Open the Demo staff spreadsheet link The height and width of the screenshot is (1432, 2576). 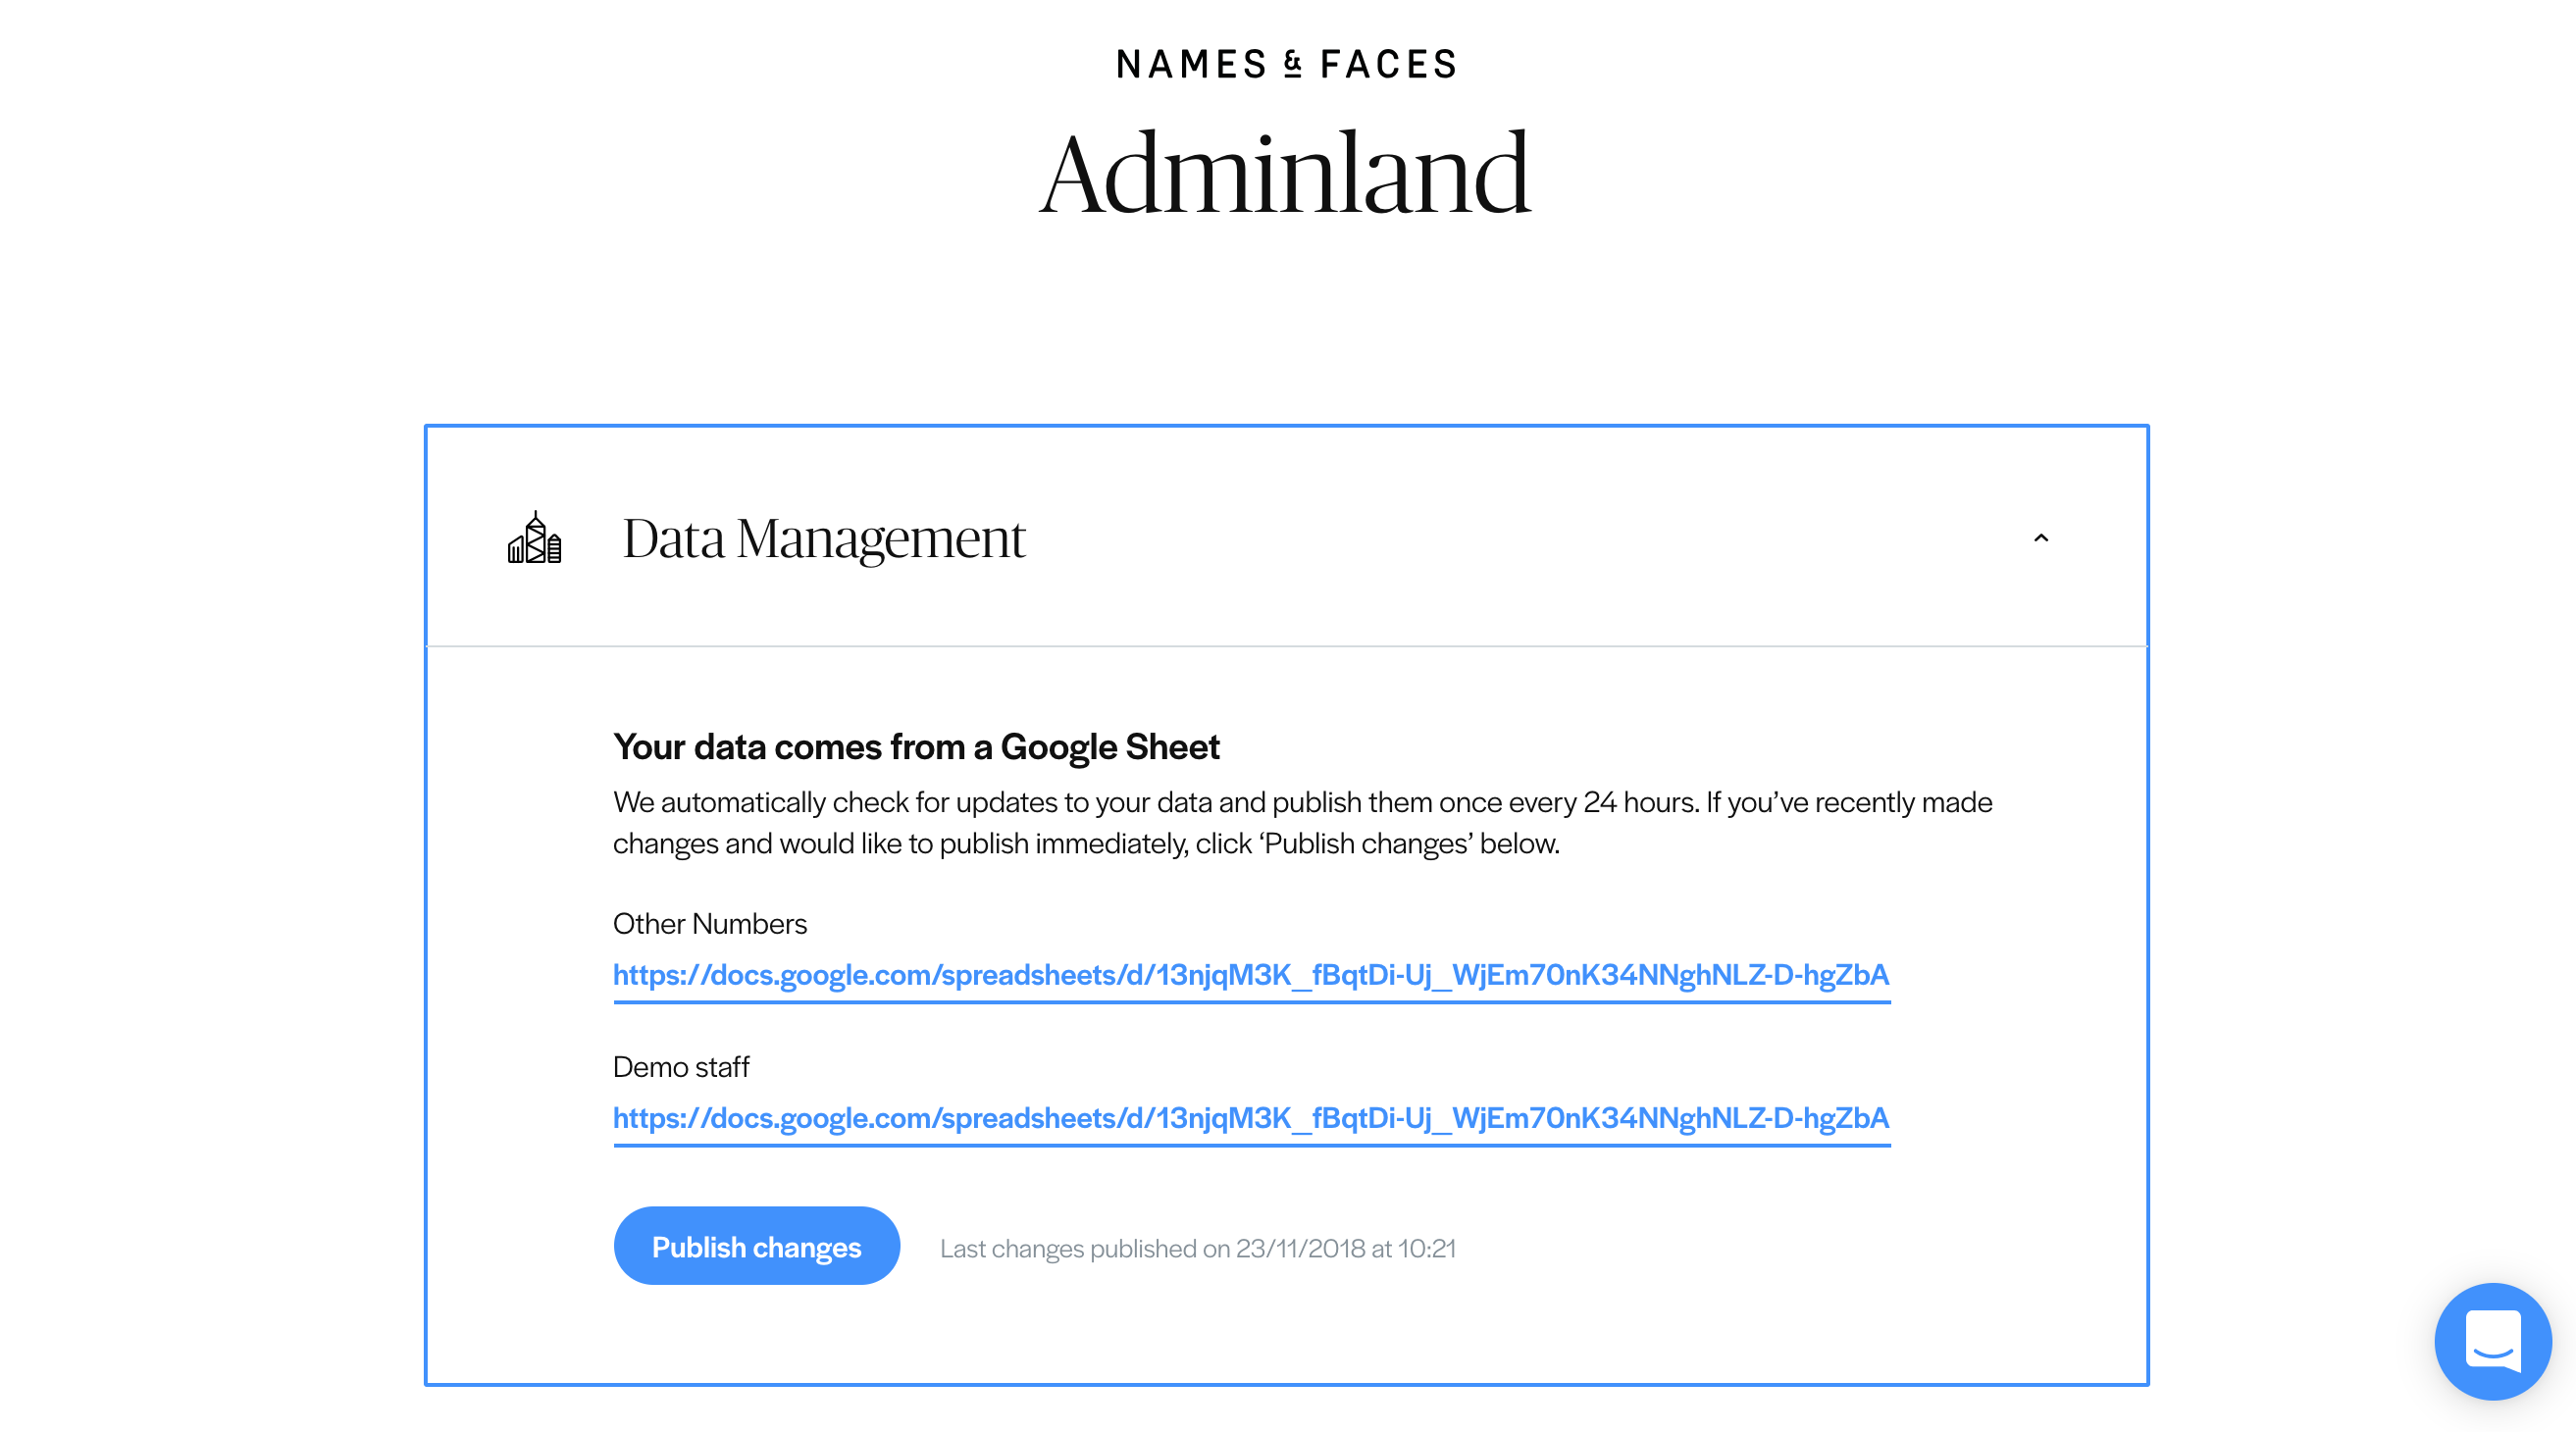click(1251, 1118)
